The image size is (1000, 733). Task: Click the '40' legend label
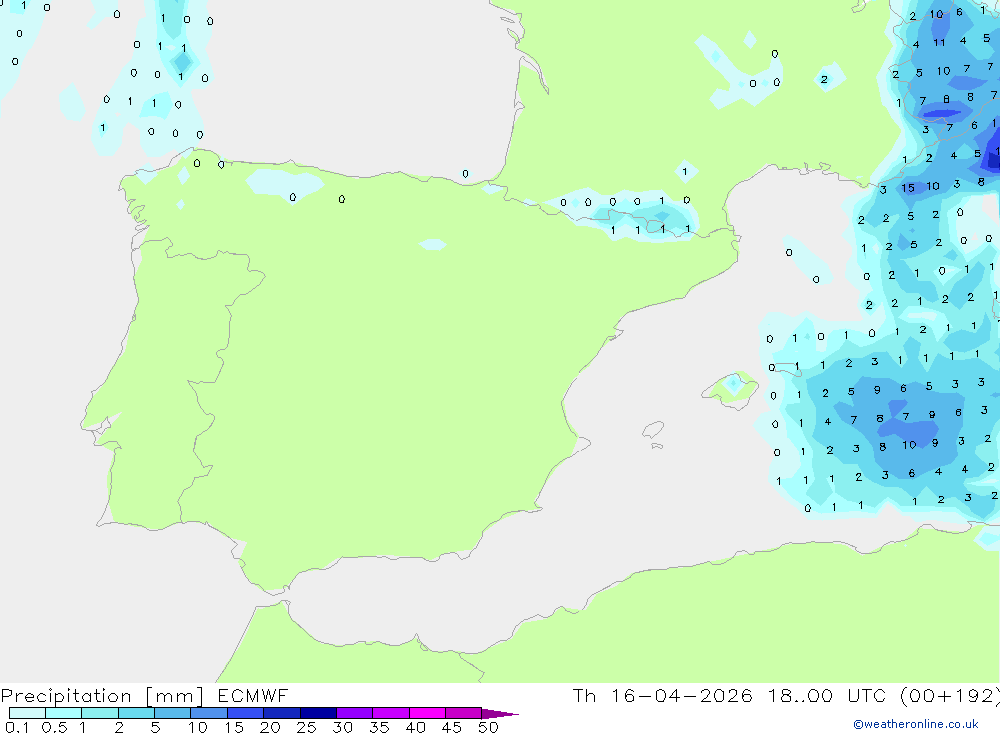tap(415, 727)
